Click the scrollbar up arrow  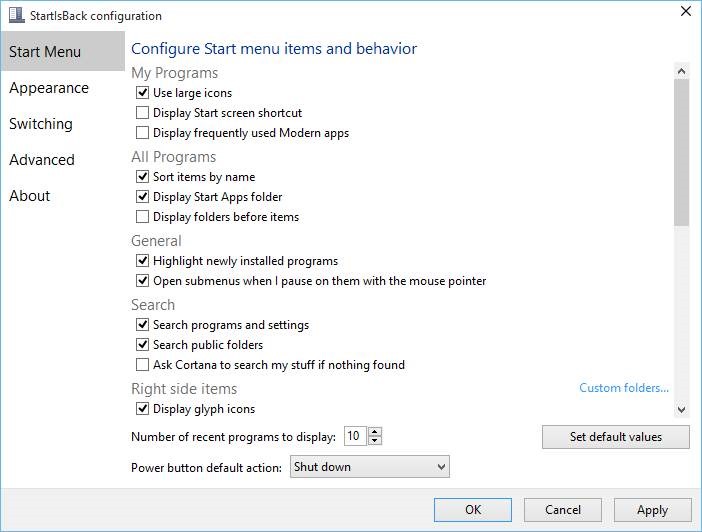(x=681, y=71)
